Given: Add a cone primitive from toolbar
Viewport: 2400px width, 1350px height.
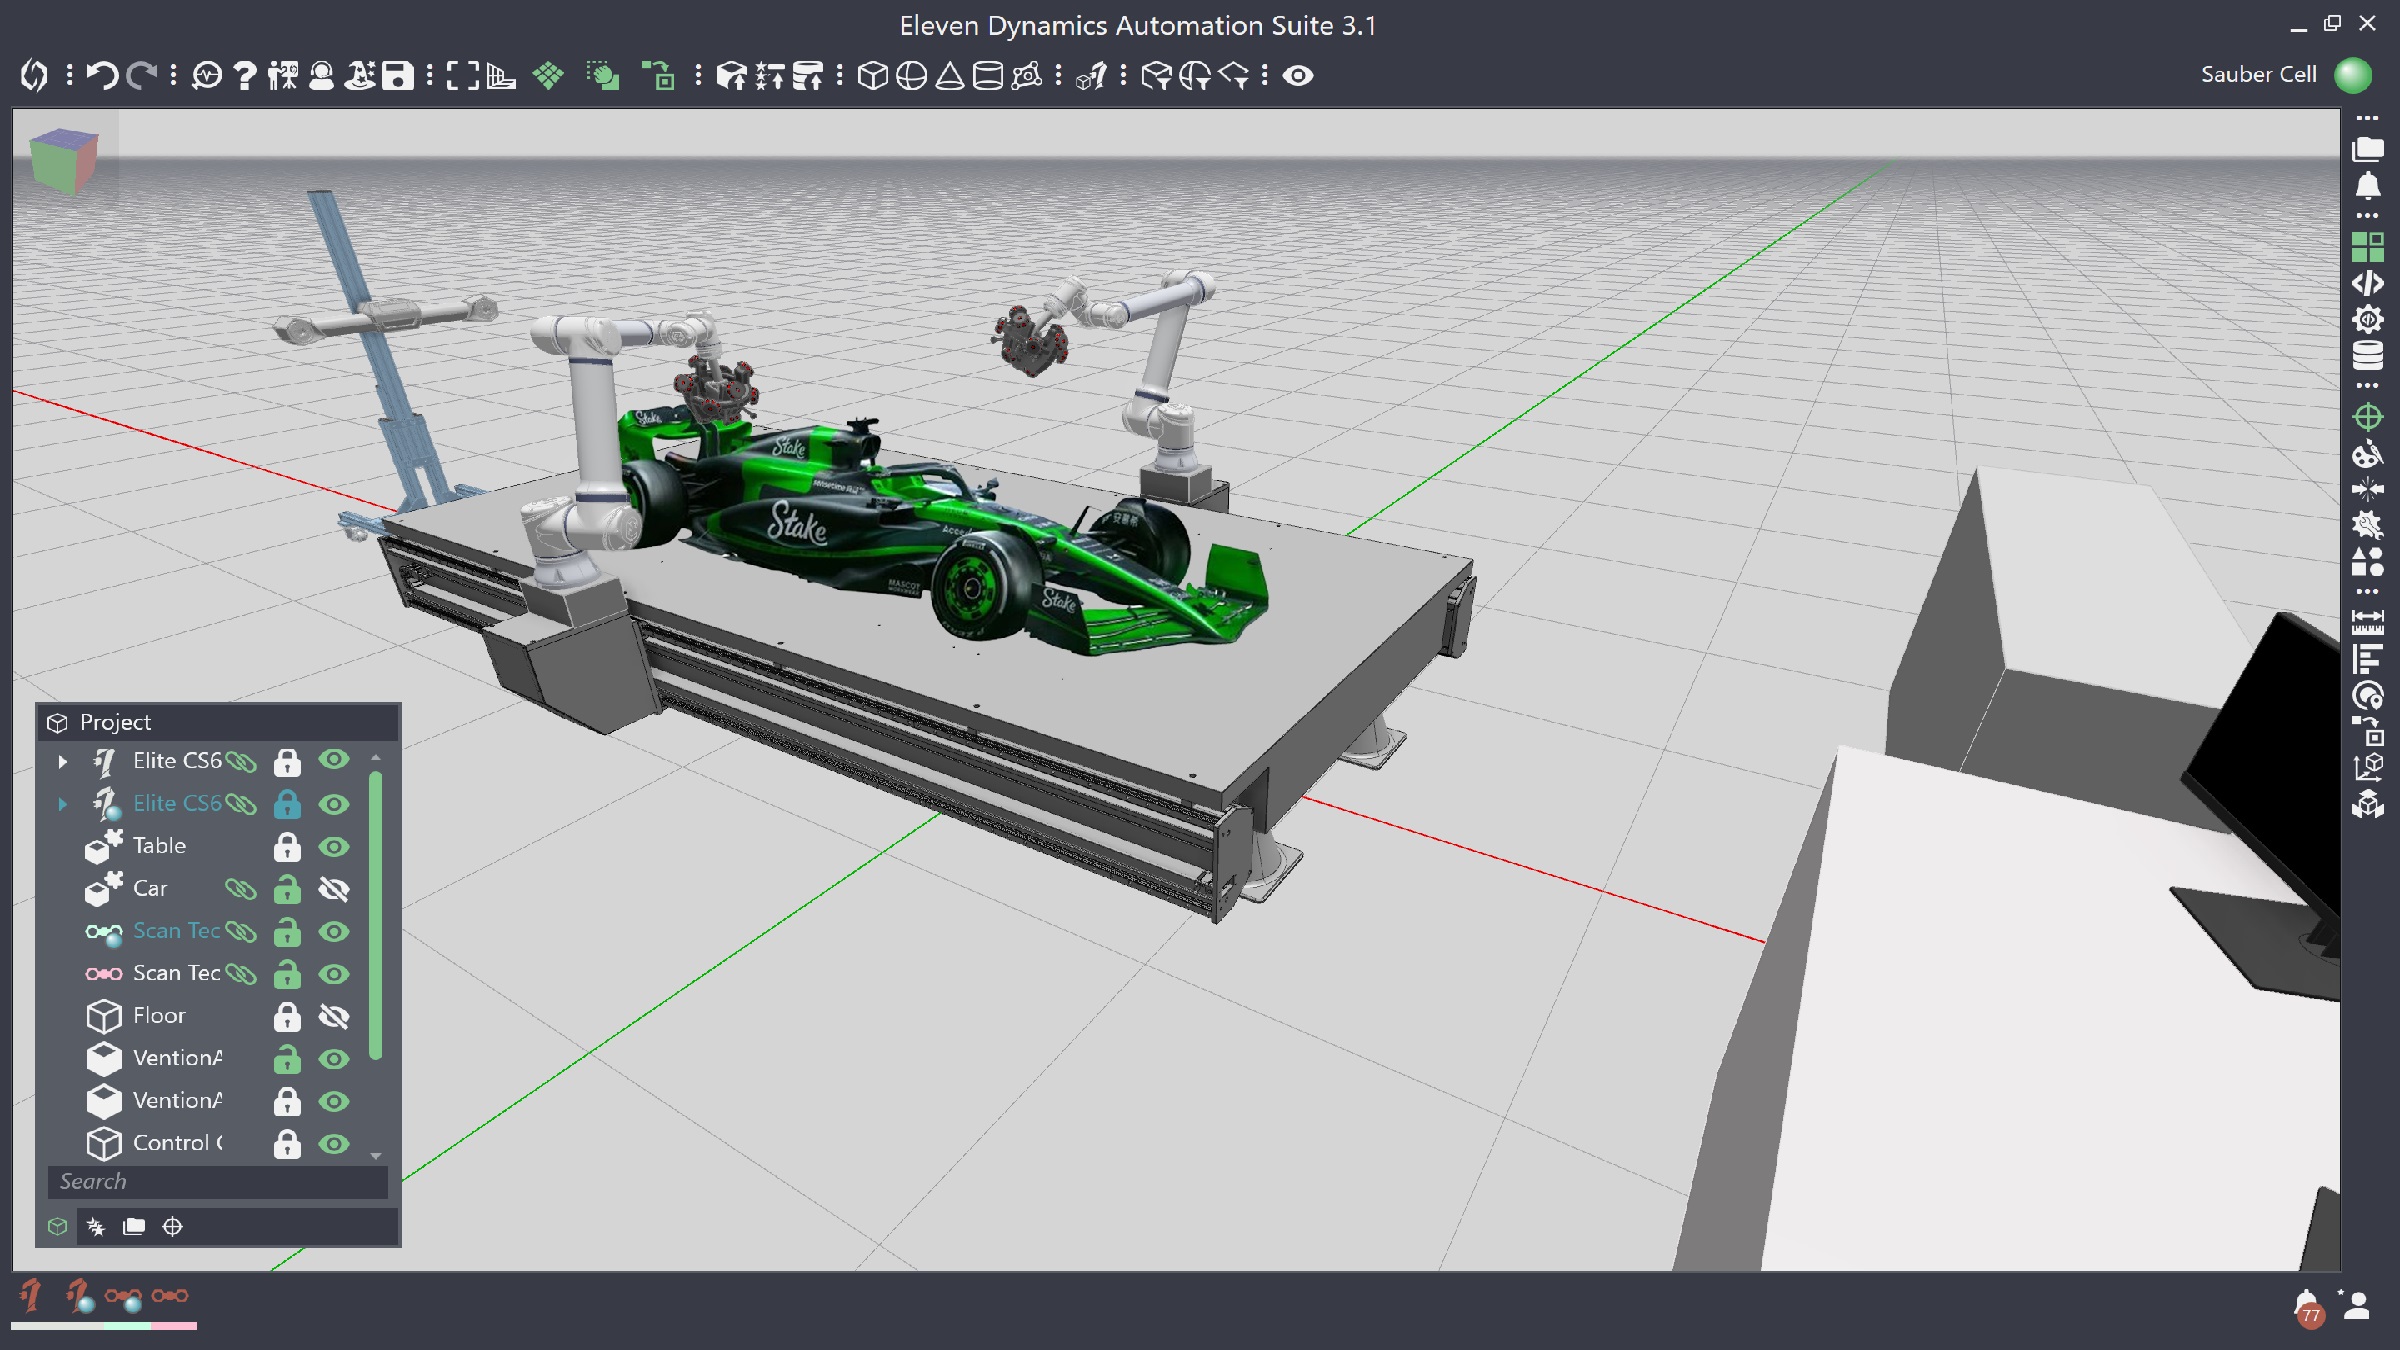Looking at the screenshot, I should 949,76.
